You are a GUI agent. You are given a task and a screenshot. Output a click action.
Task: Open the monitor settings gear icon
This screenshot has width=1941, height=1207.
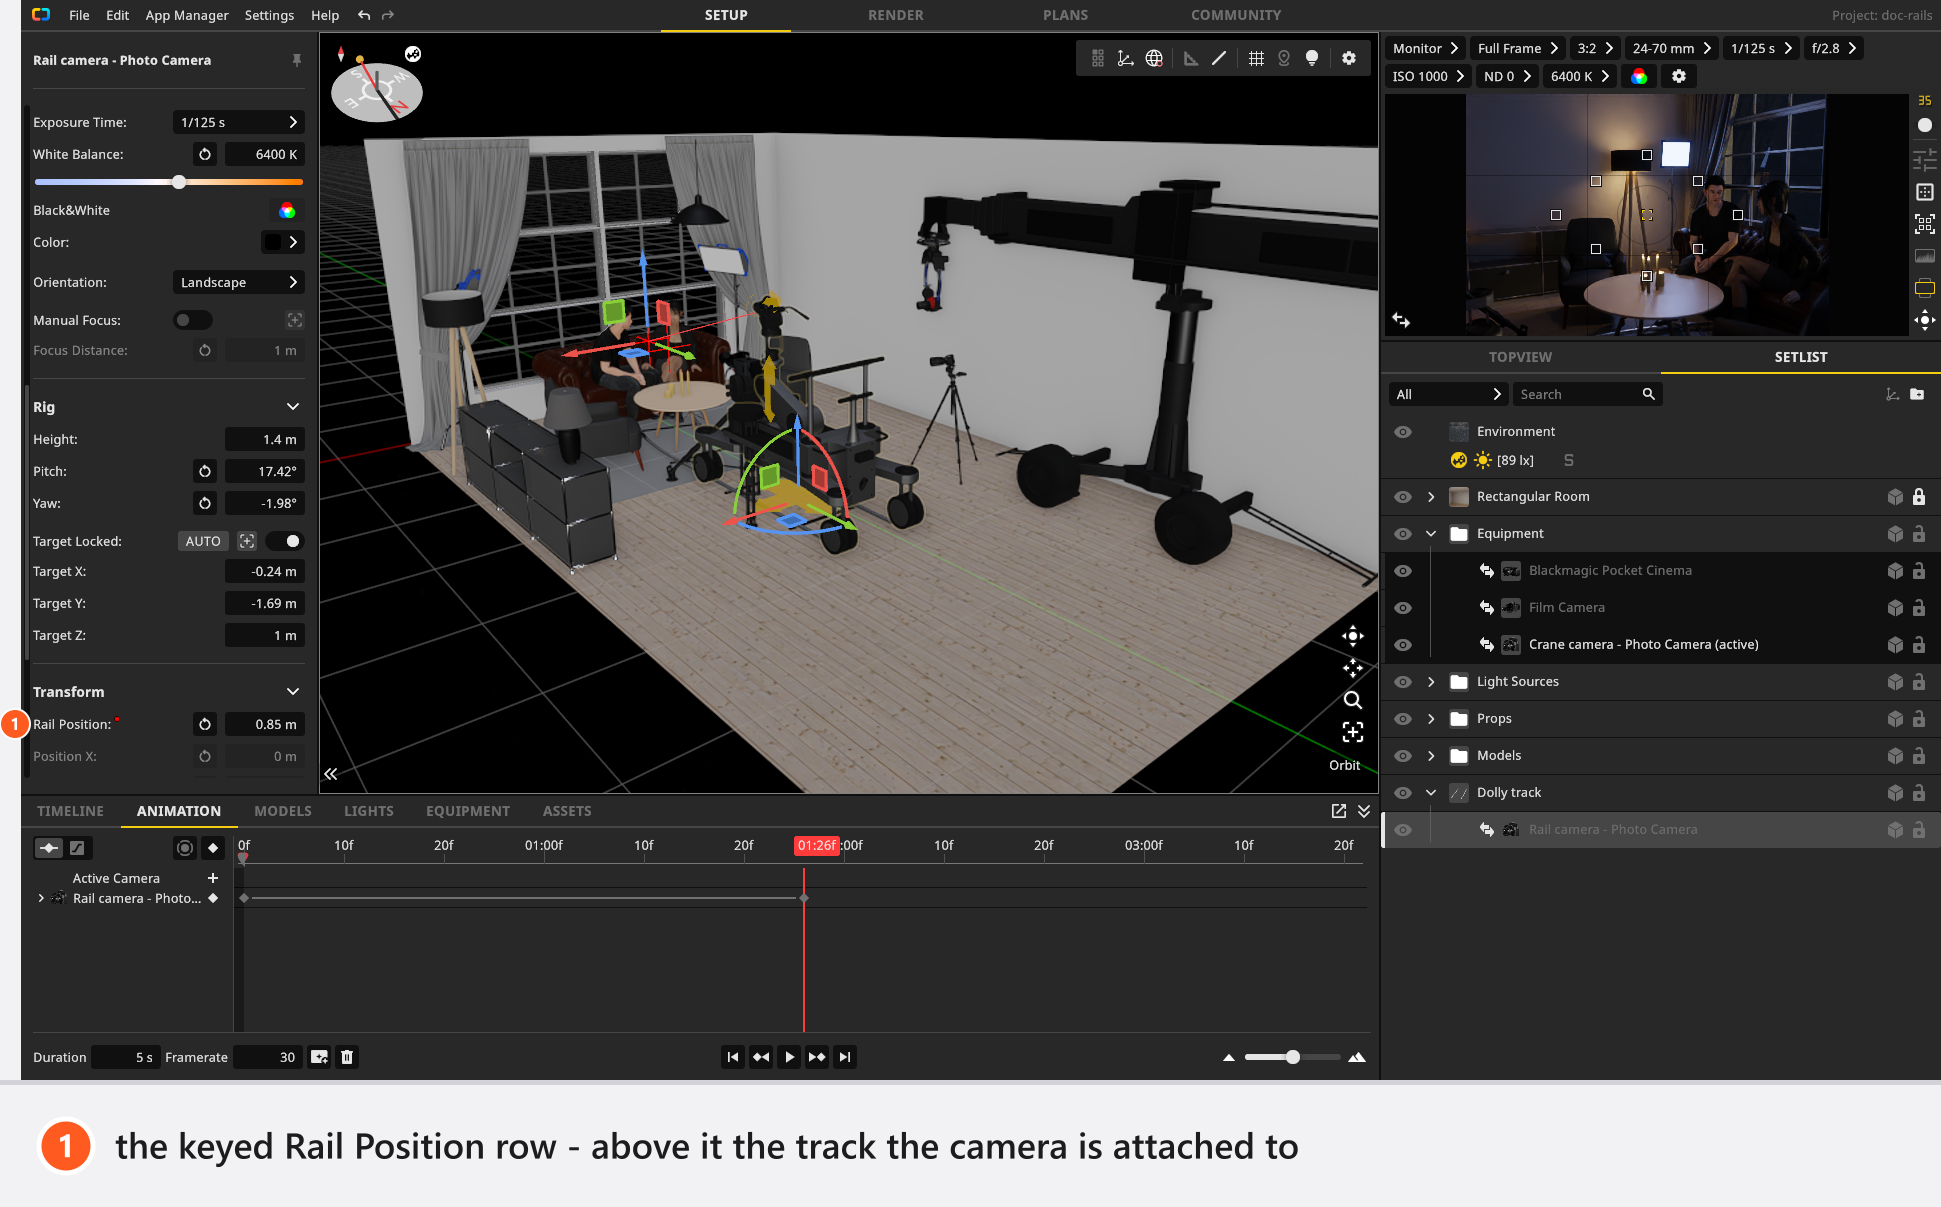[x=1679, y=76]
